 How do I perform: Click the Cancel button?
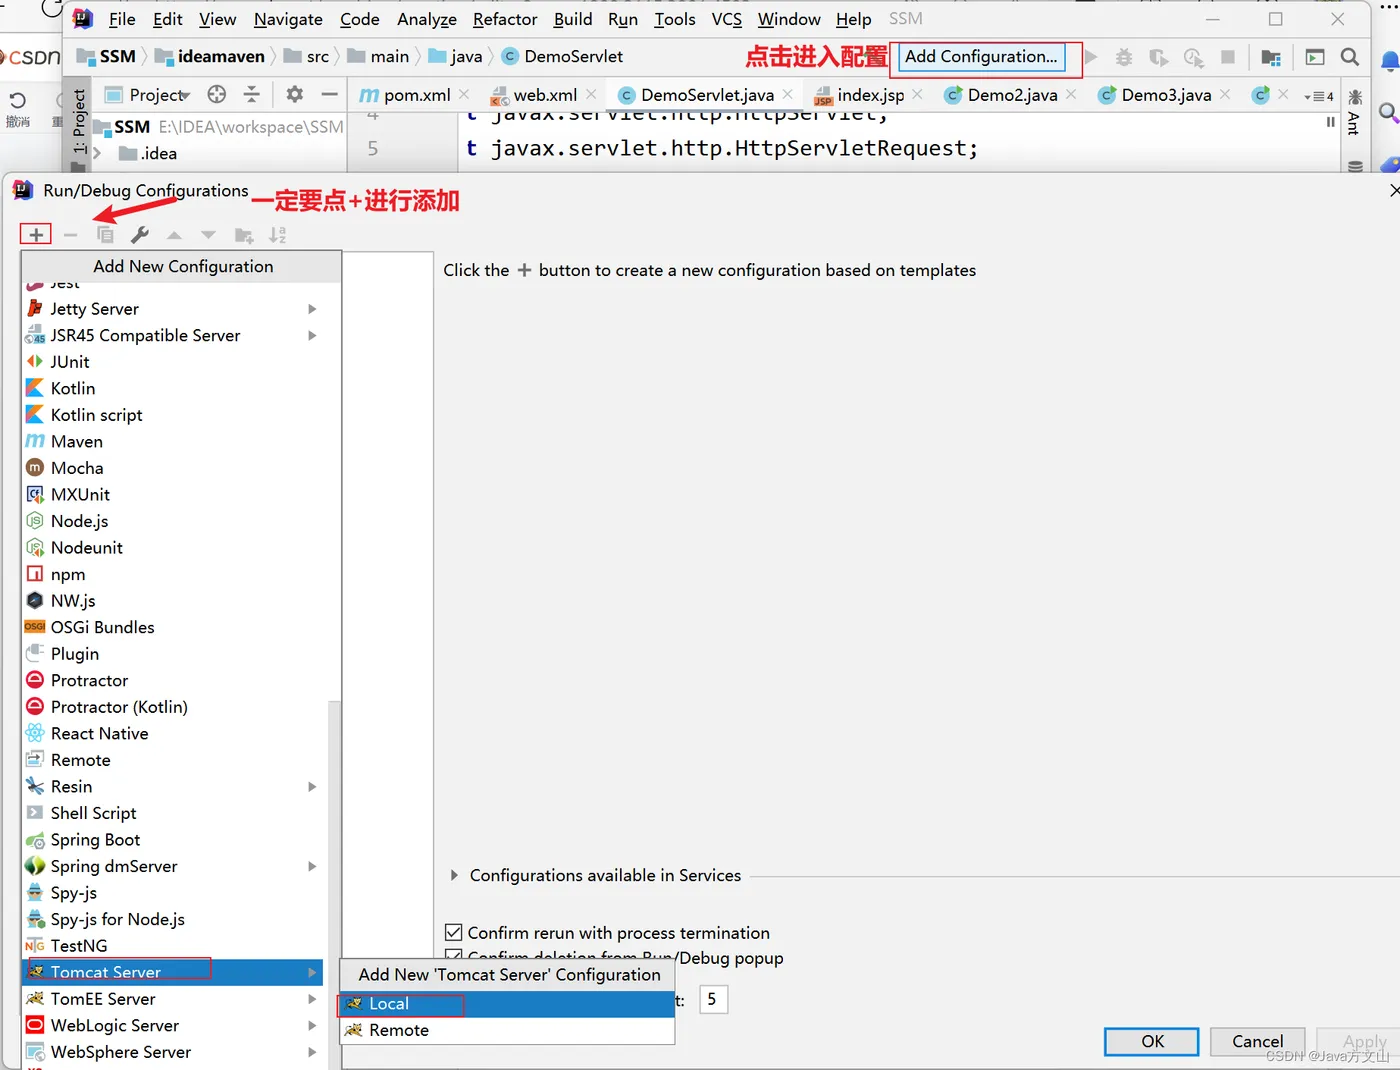tap(1257, 1041)
